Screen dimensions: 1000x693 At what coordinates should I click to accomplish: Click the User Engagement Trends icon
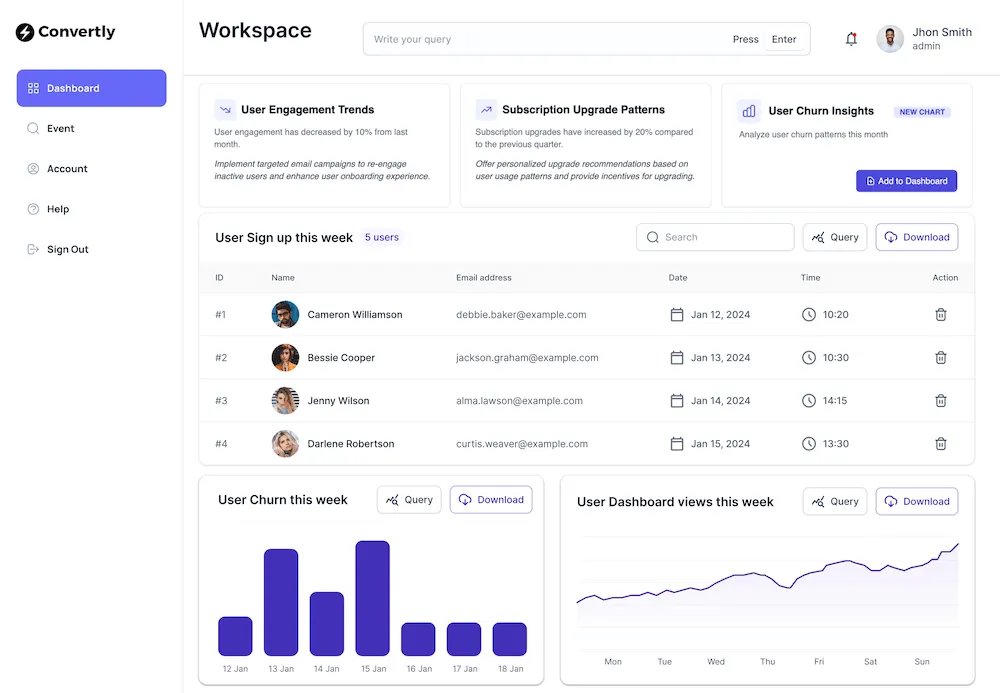pos(225,110)
